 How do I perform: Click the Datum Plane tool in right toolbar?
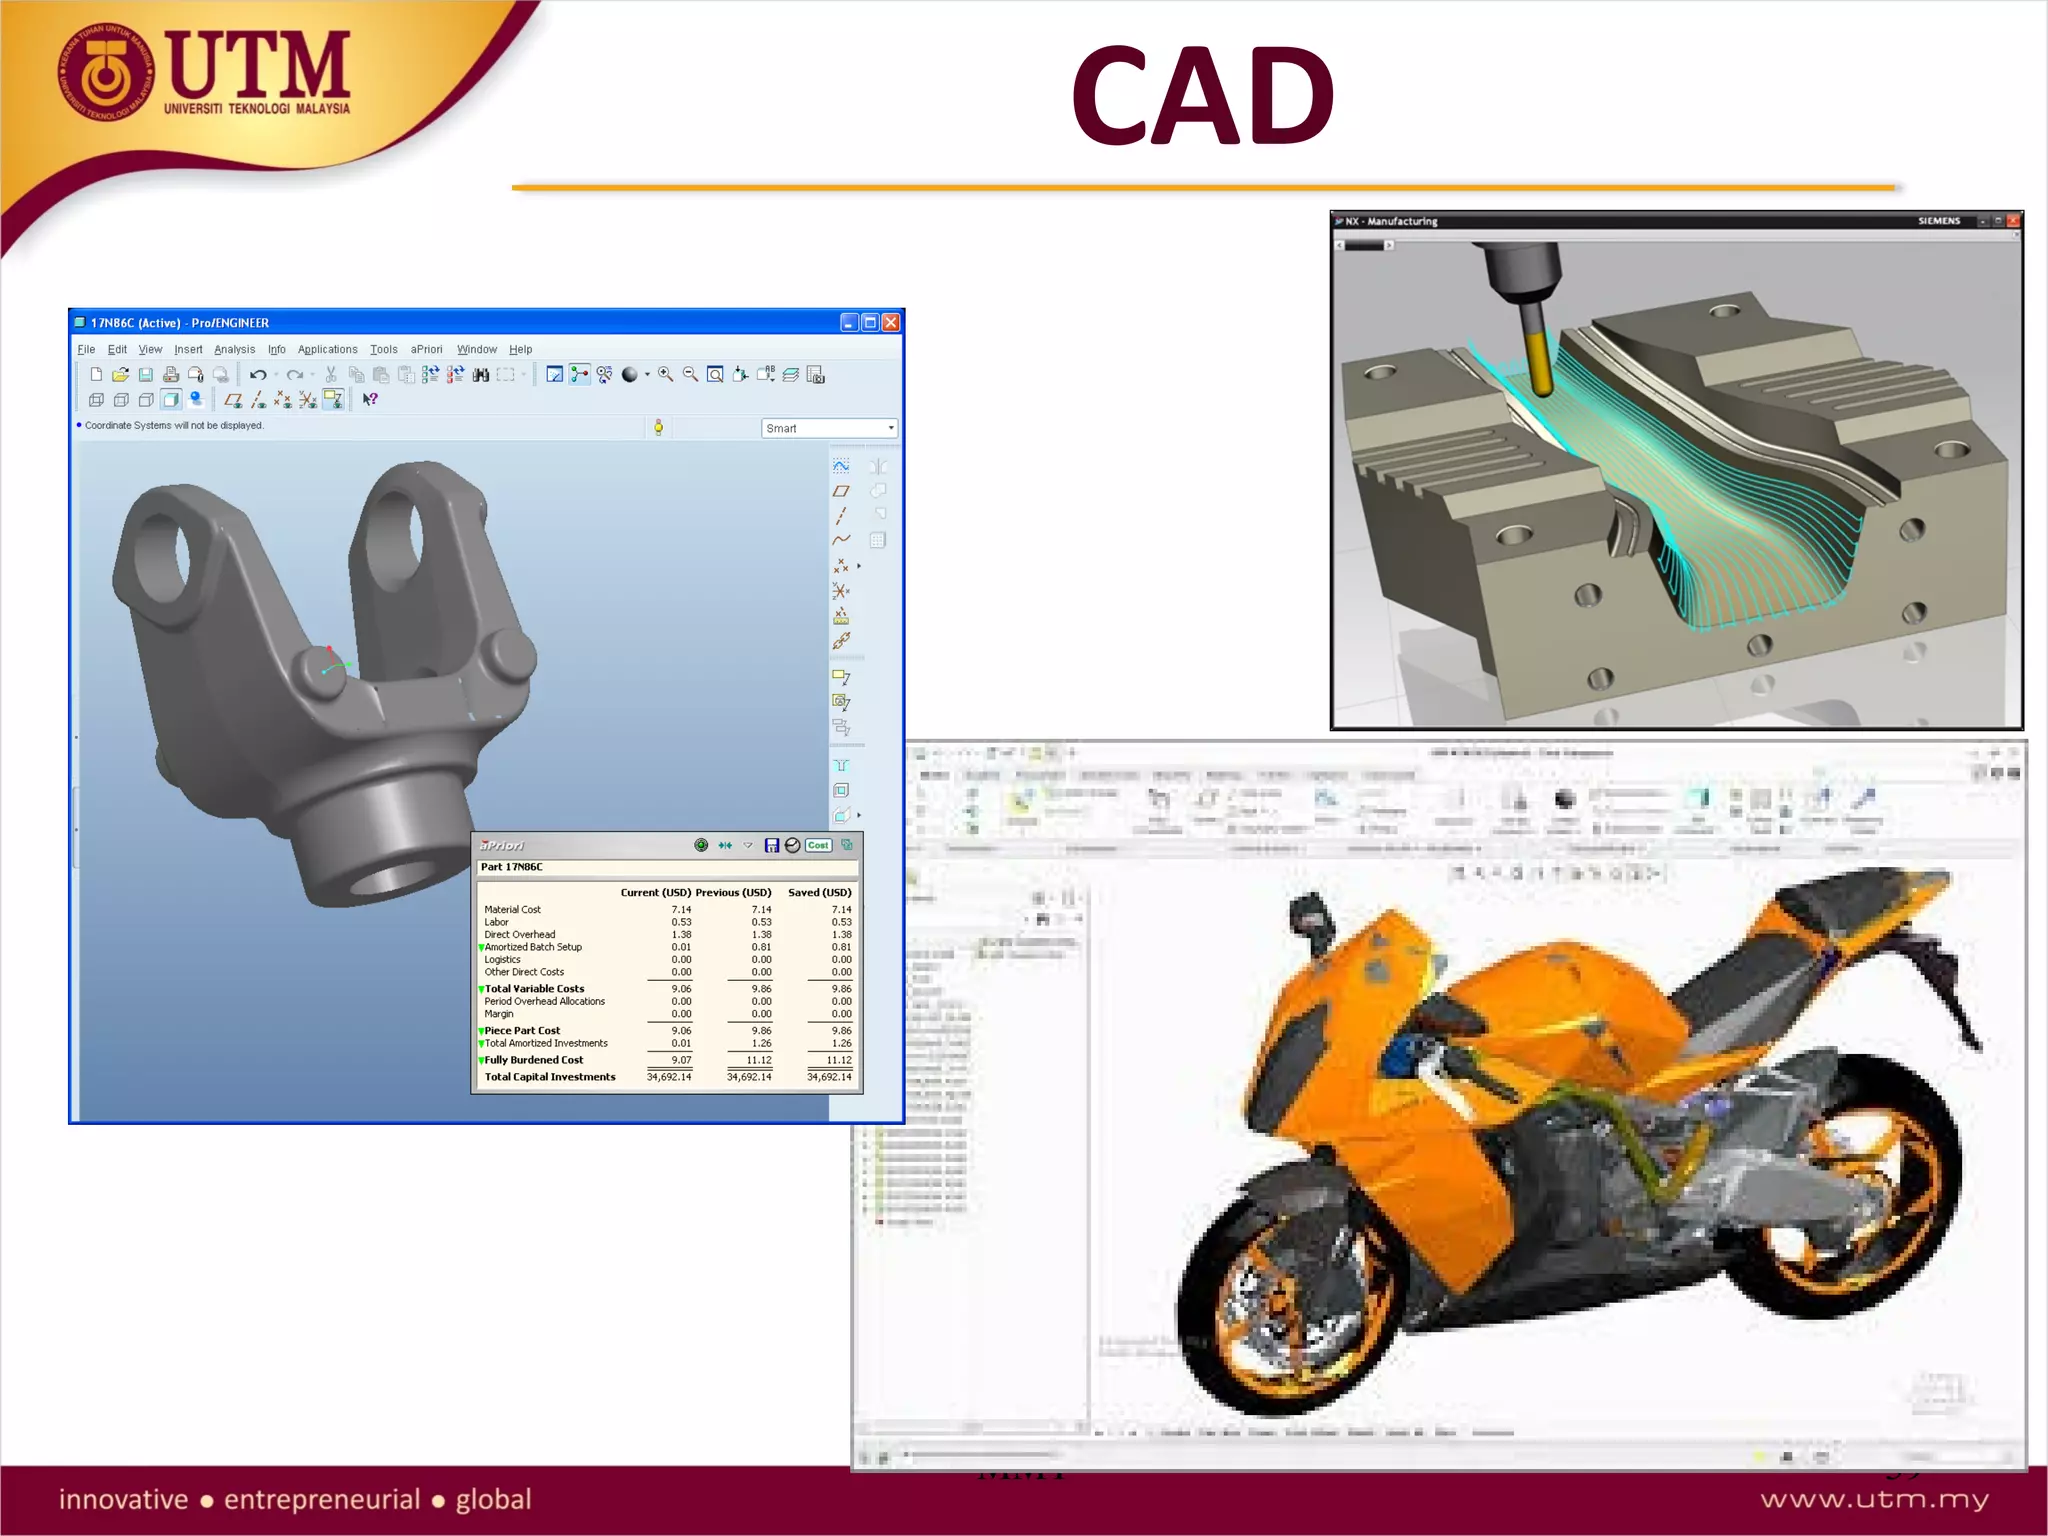tap(841, 491)
